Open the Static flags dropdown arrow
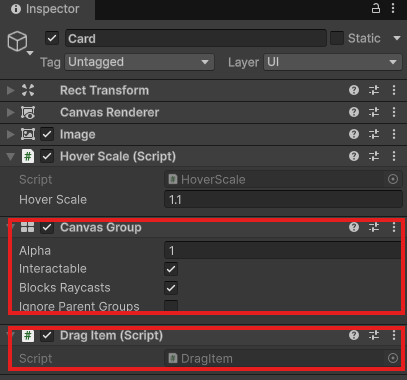The height and width of the screenshot is (380, 407). (397, 38)
